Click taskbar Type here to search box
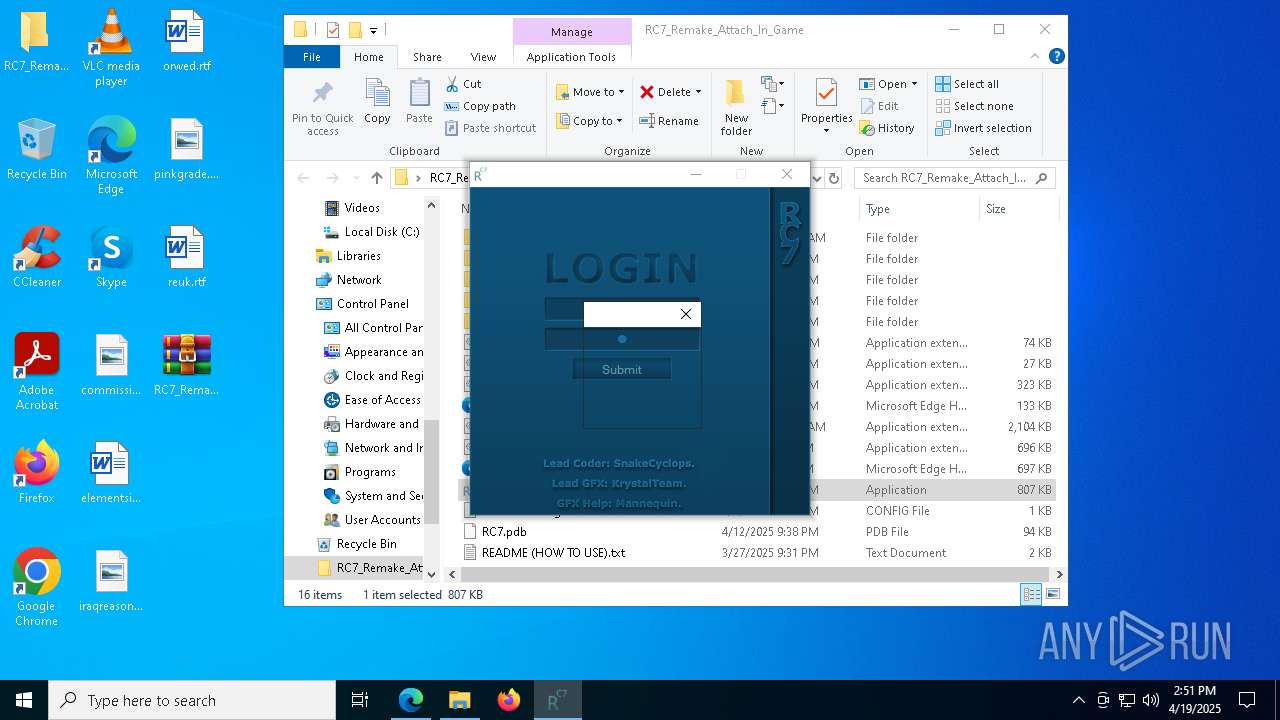 point(192,700)
